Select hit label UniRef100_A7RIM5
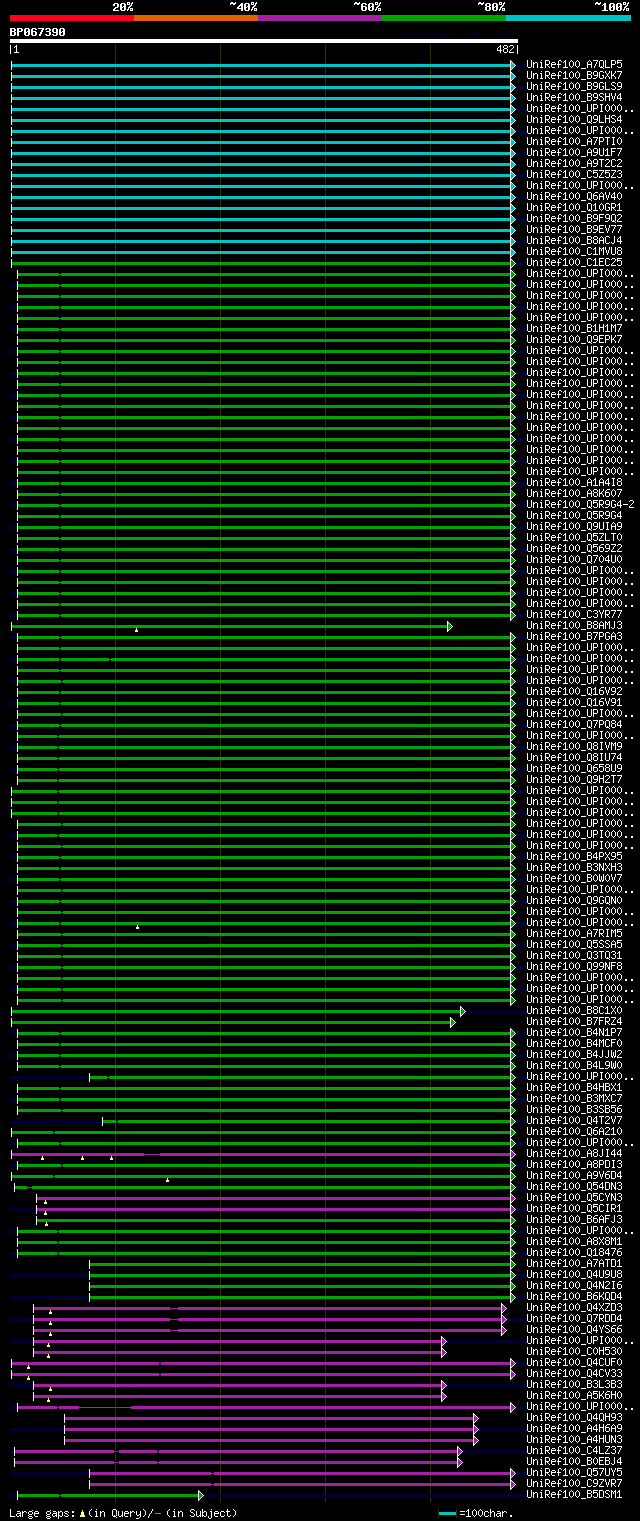The height and width of the screenshot is (1521, 640). coord(574,933)
